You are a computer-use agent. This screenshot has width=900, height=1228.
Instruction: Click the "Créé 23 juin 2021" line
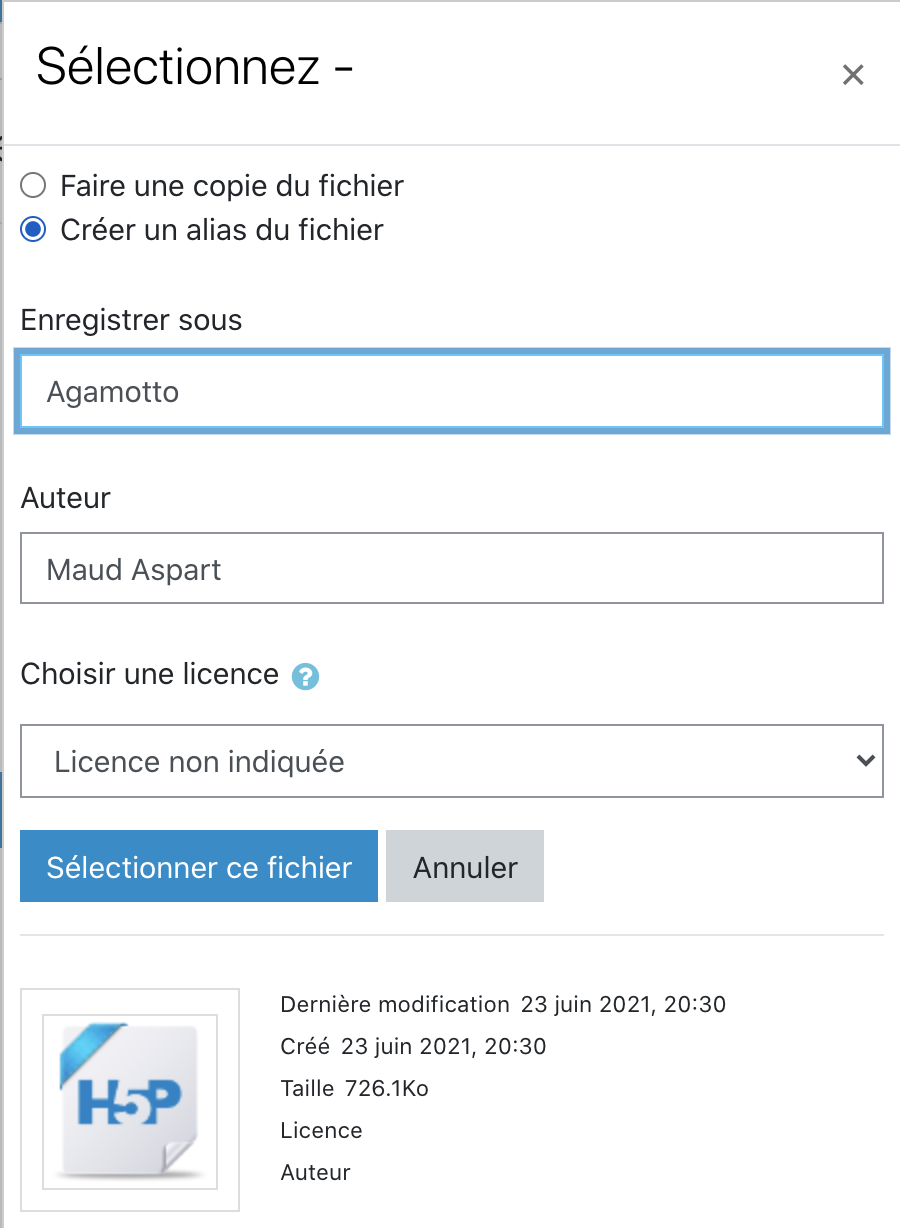(x=413, y=1046)
